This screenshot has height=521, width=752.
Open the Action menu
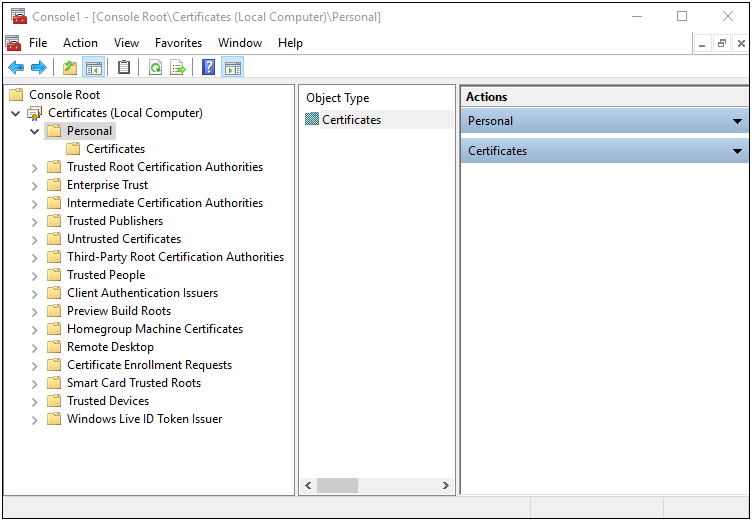(80, 43)
